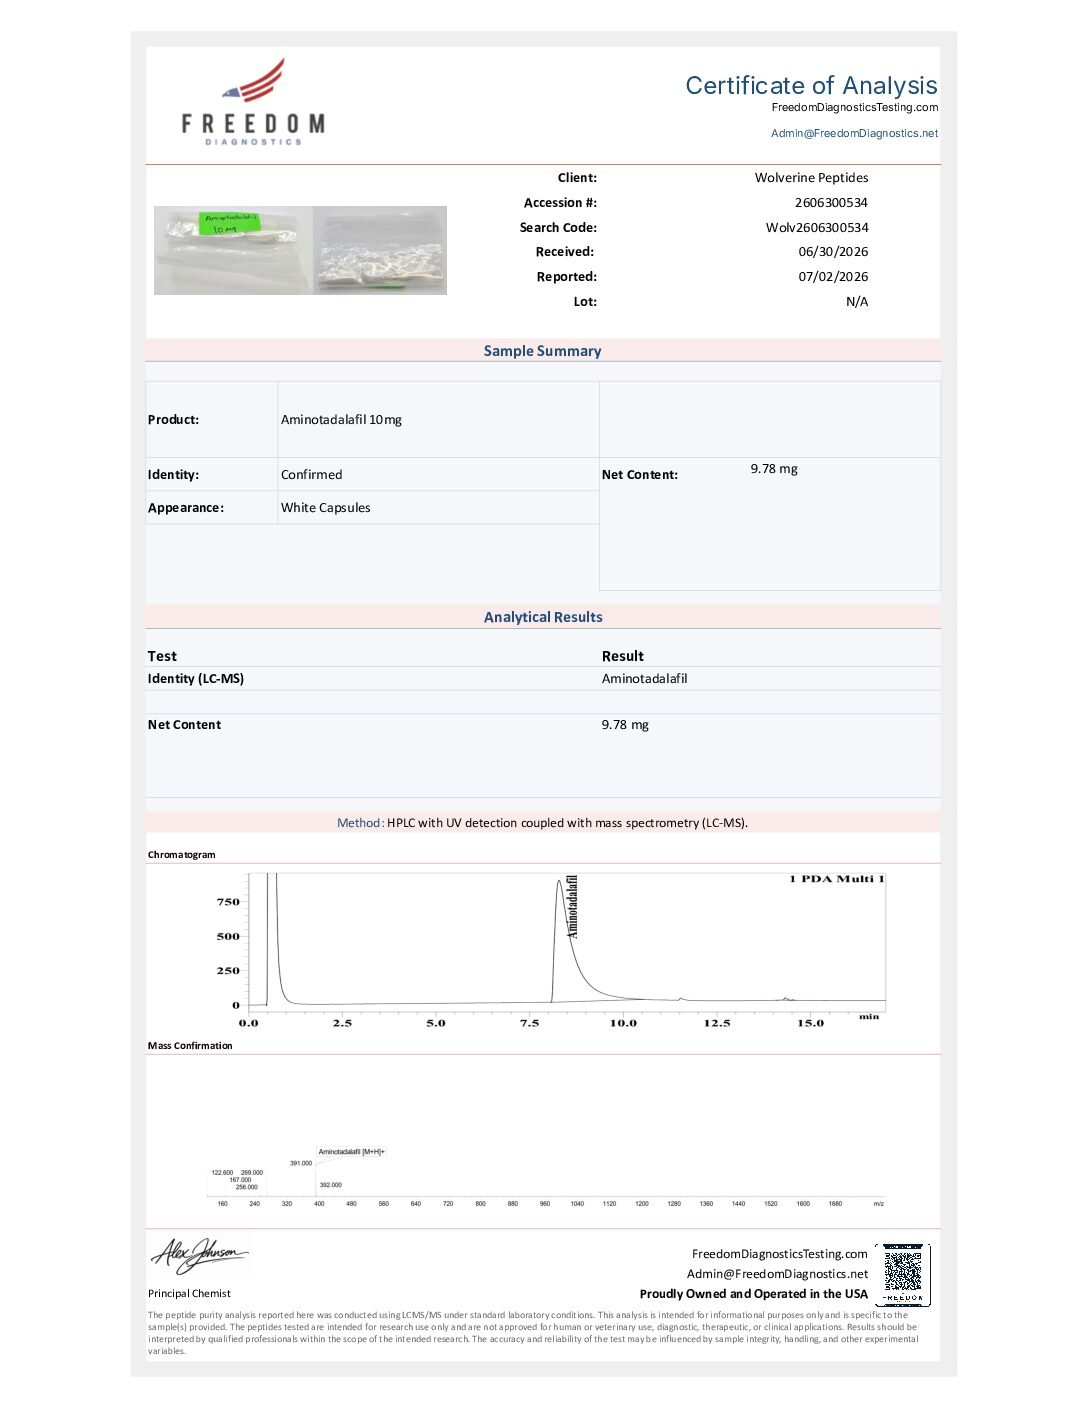The width and height of the screenshot is (1088, 1408).
Task: Open the QR code at bottom right
Action: (x=903, y=1274)
